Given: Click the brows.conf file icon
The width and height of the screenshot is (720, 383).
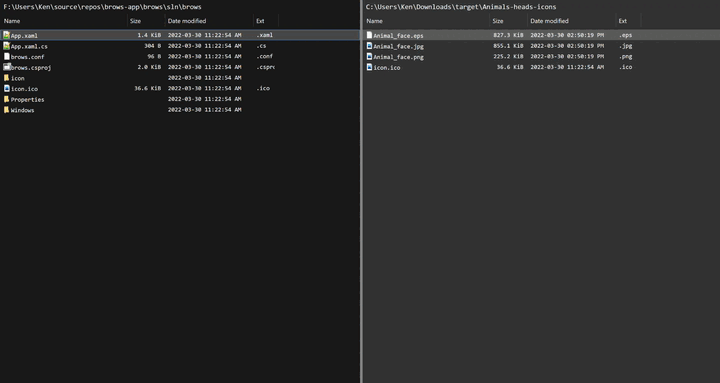Looking at the screenshot, I should coord(6,56).
